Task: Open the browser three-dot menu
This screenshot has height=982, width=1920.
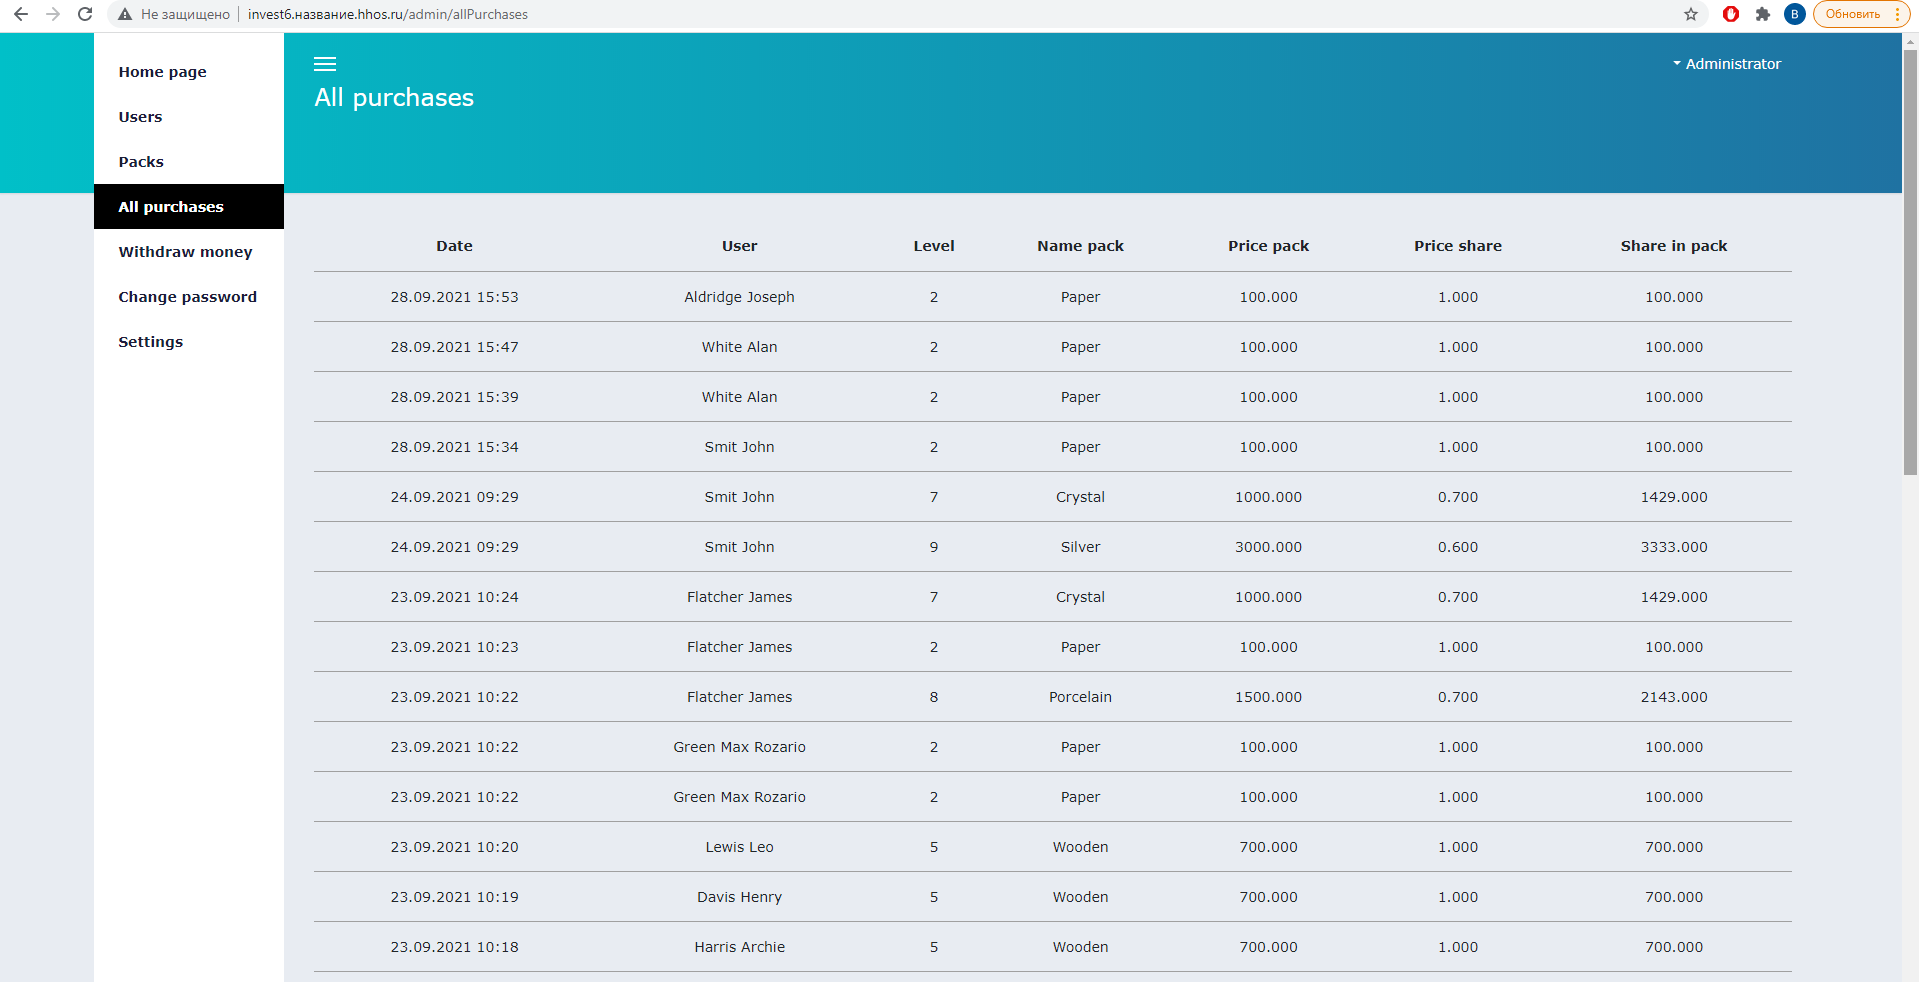Action: (1897, 14)
